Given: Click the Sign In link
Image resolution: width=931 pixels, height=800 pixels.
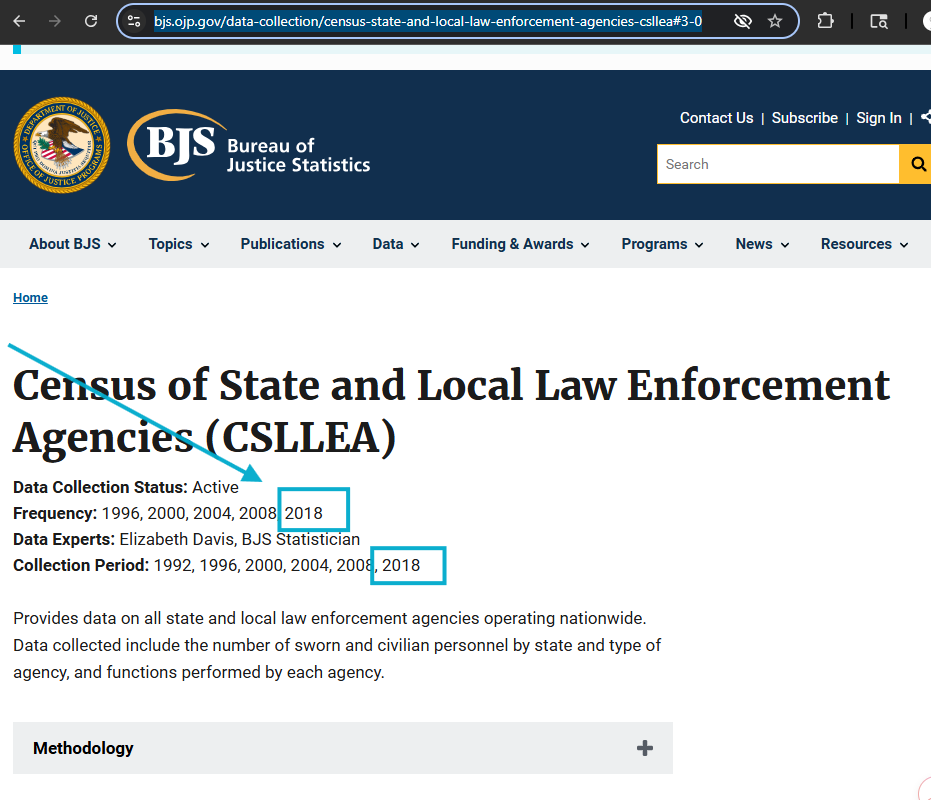Looking at the screenshot, I should coord(878,118).
